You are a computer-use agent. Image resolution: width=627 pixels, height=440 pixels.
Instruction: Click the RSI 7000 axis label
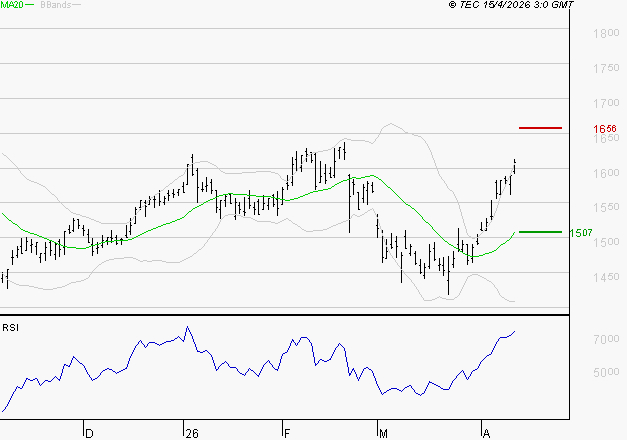click(606, 339)
